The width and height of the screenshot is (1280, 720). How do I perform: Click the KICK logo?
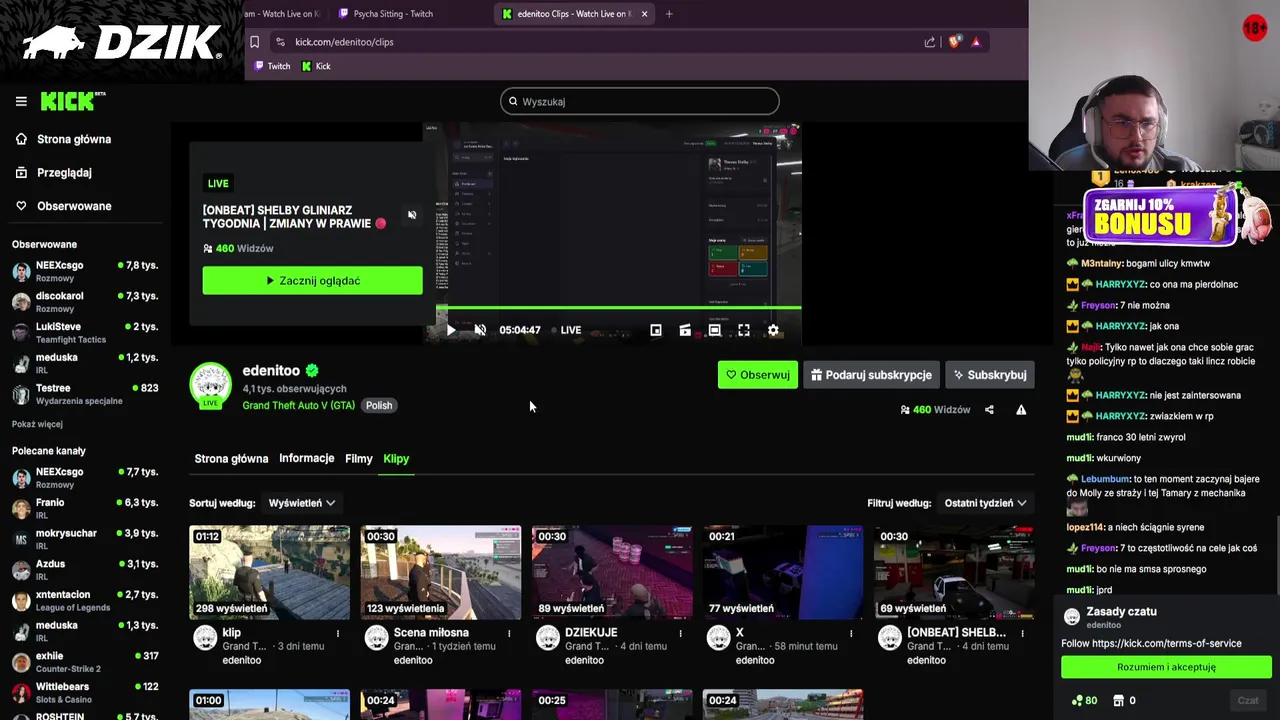(72, 101)
